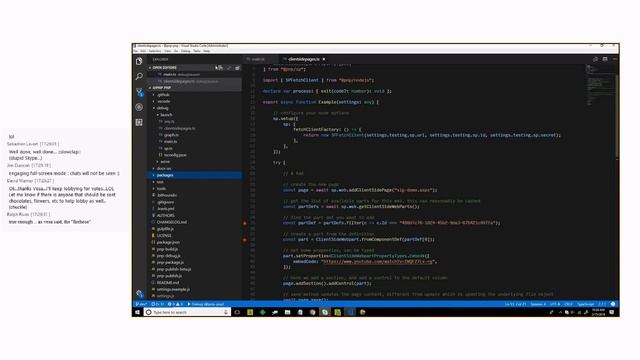
Task: Expand the tools folder
Action: coord(160,189)
